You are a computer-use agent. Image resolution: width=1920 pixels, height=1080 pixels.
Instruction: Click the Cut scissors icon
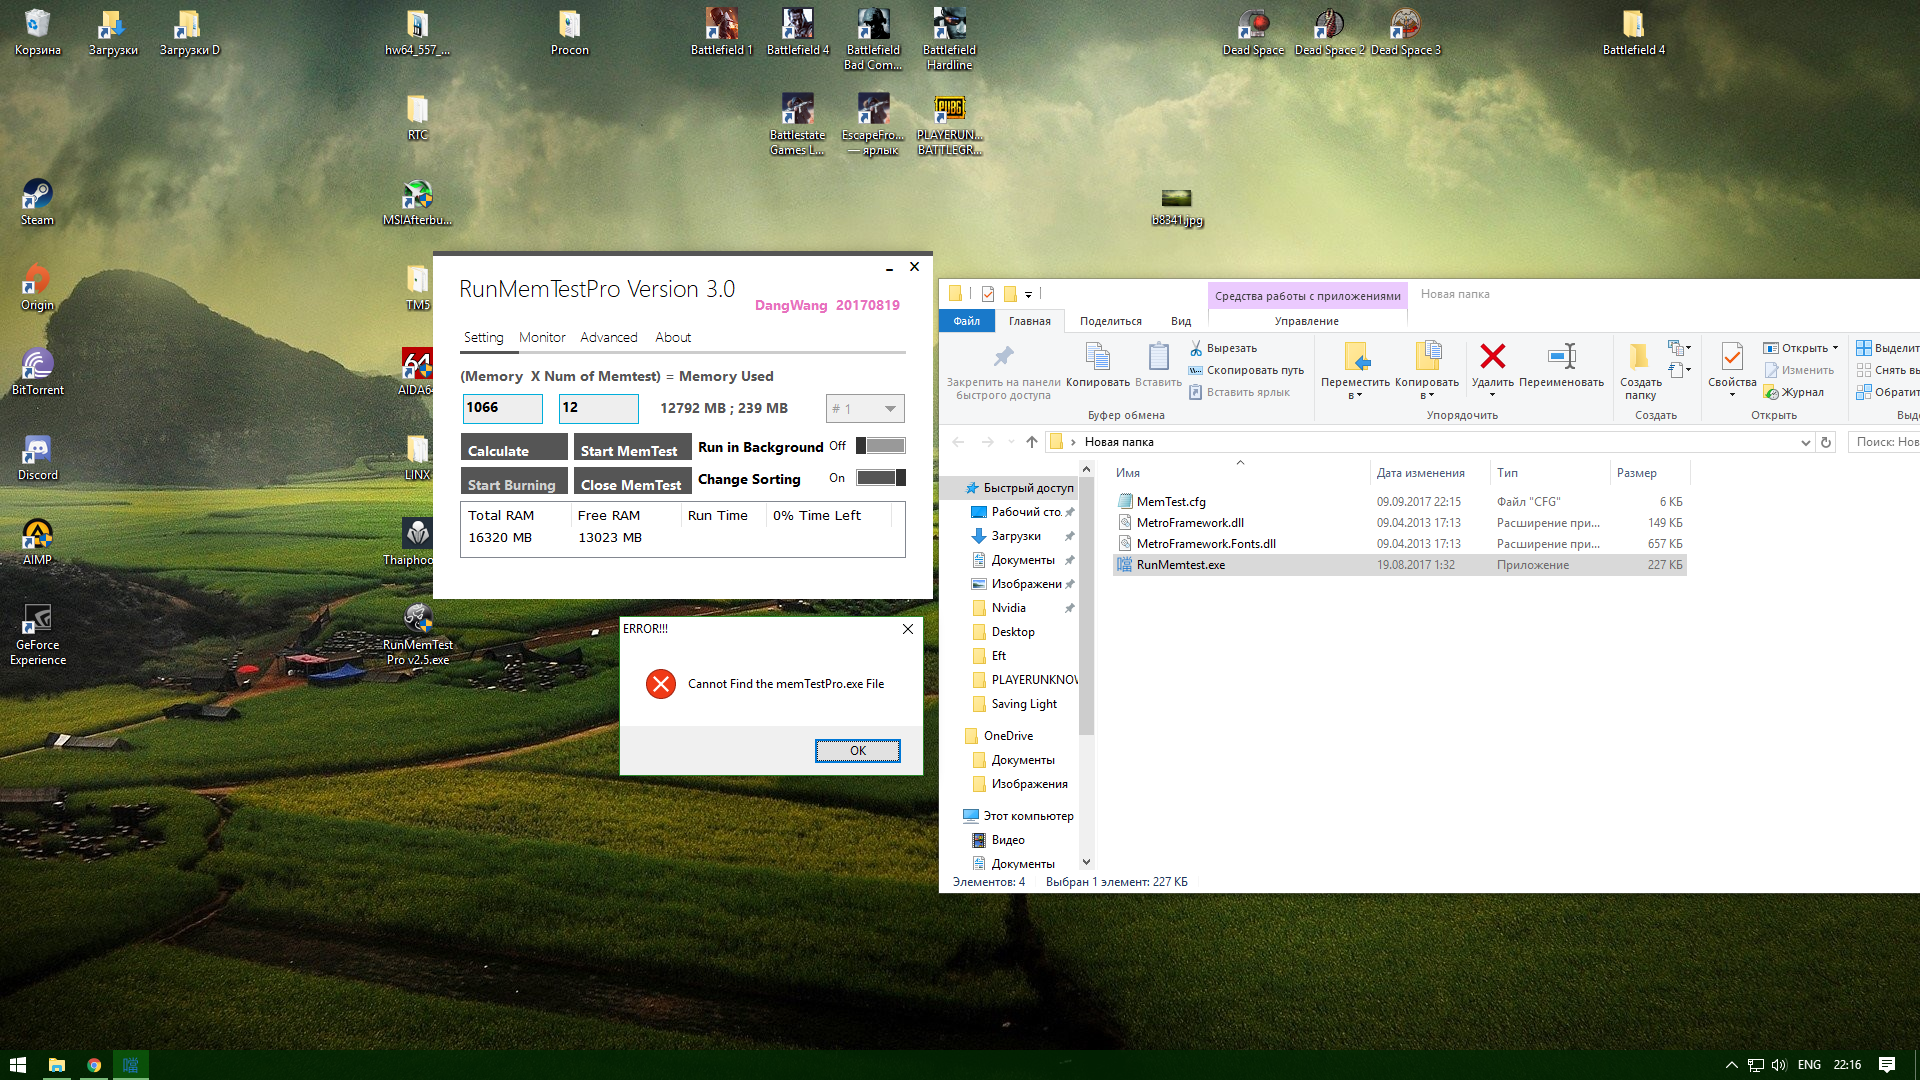point(1196,348)
